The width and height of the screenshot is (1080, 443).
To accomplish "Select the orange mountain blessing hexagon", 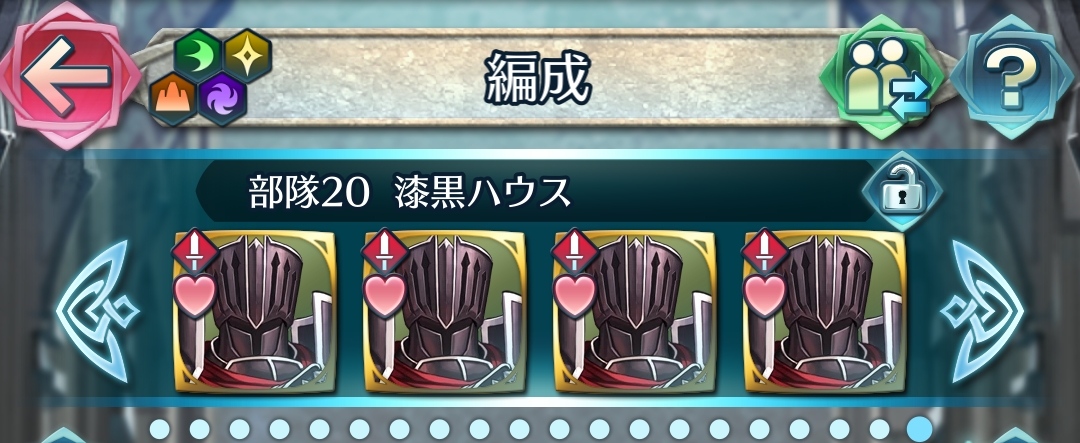I will (x=172, y=100).
